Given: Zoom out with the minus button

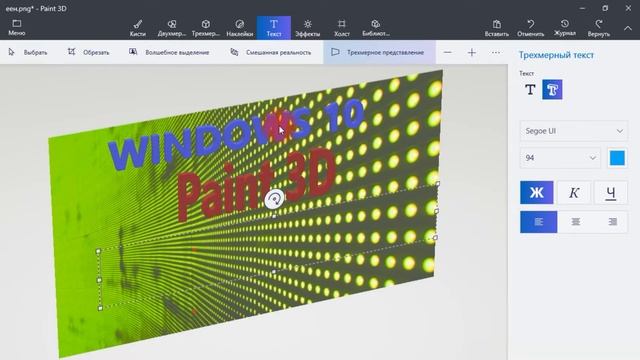Looking at the screenshot, I should click(x=448, y=52).
